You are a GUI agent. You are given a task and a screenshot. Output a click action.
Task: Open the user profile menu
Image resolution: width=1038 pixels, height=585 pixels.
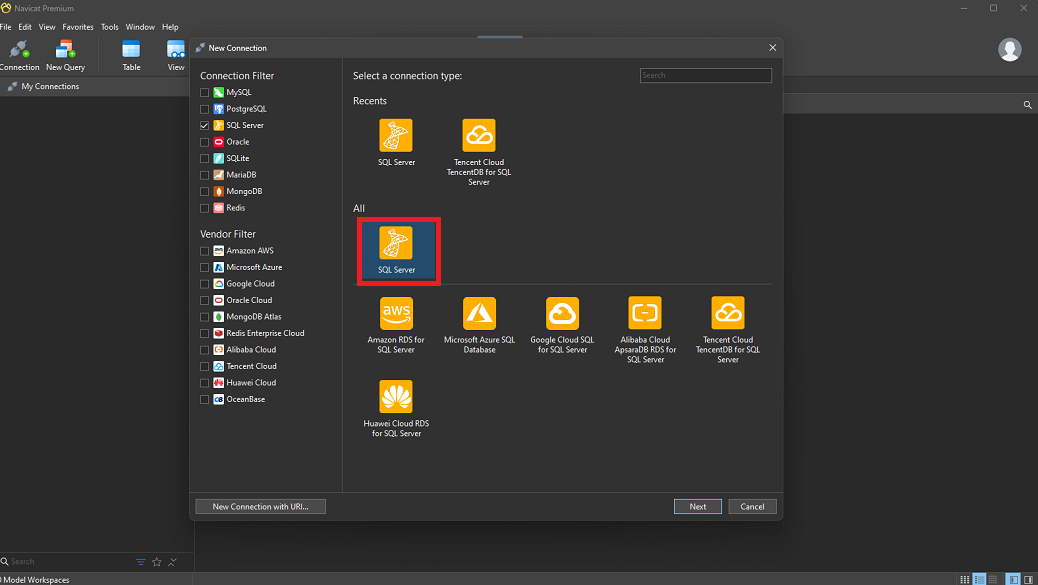(x=1009, y=49)
